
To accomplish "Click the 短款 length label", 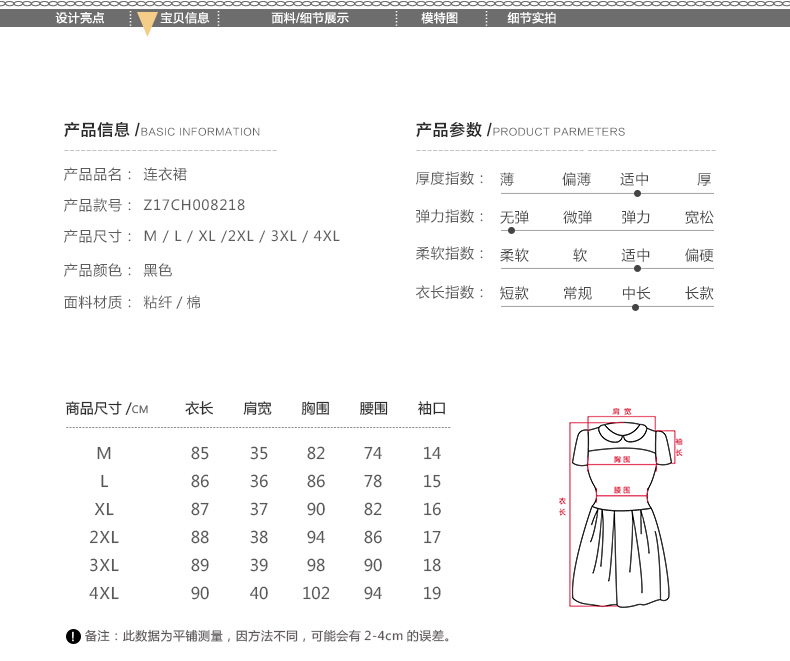I will click(x=514, y=293).
